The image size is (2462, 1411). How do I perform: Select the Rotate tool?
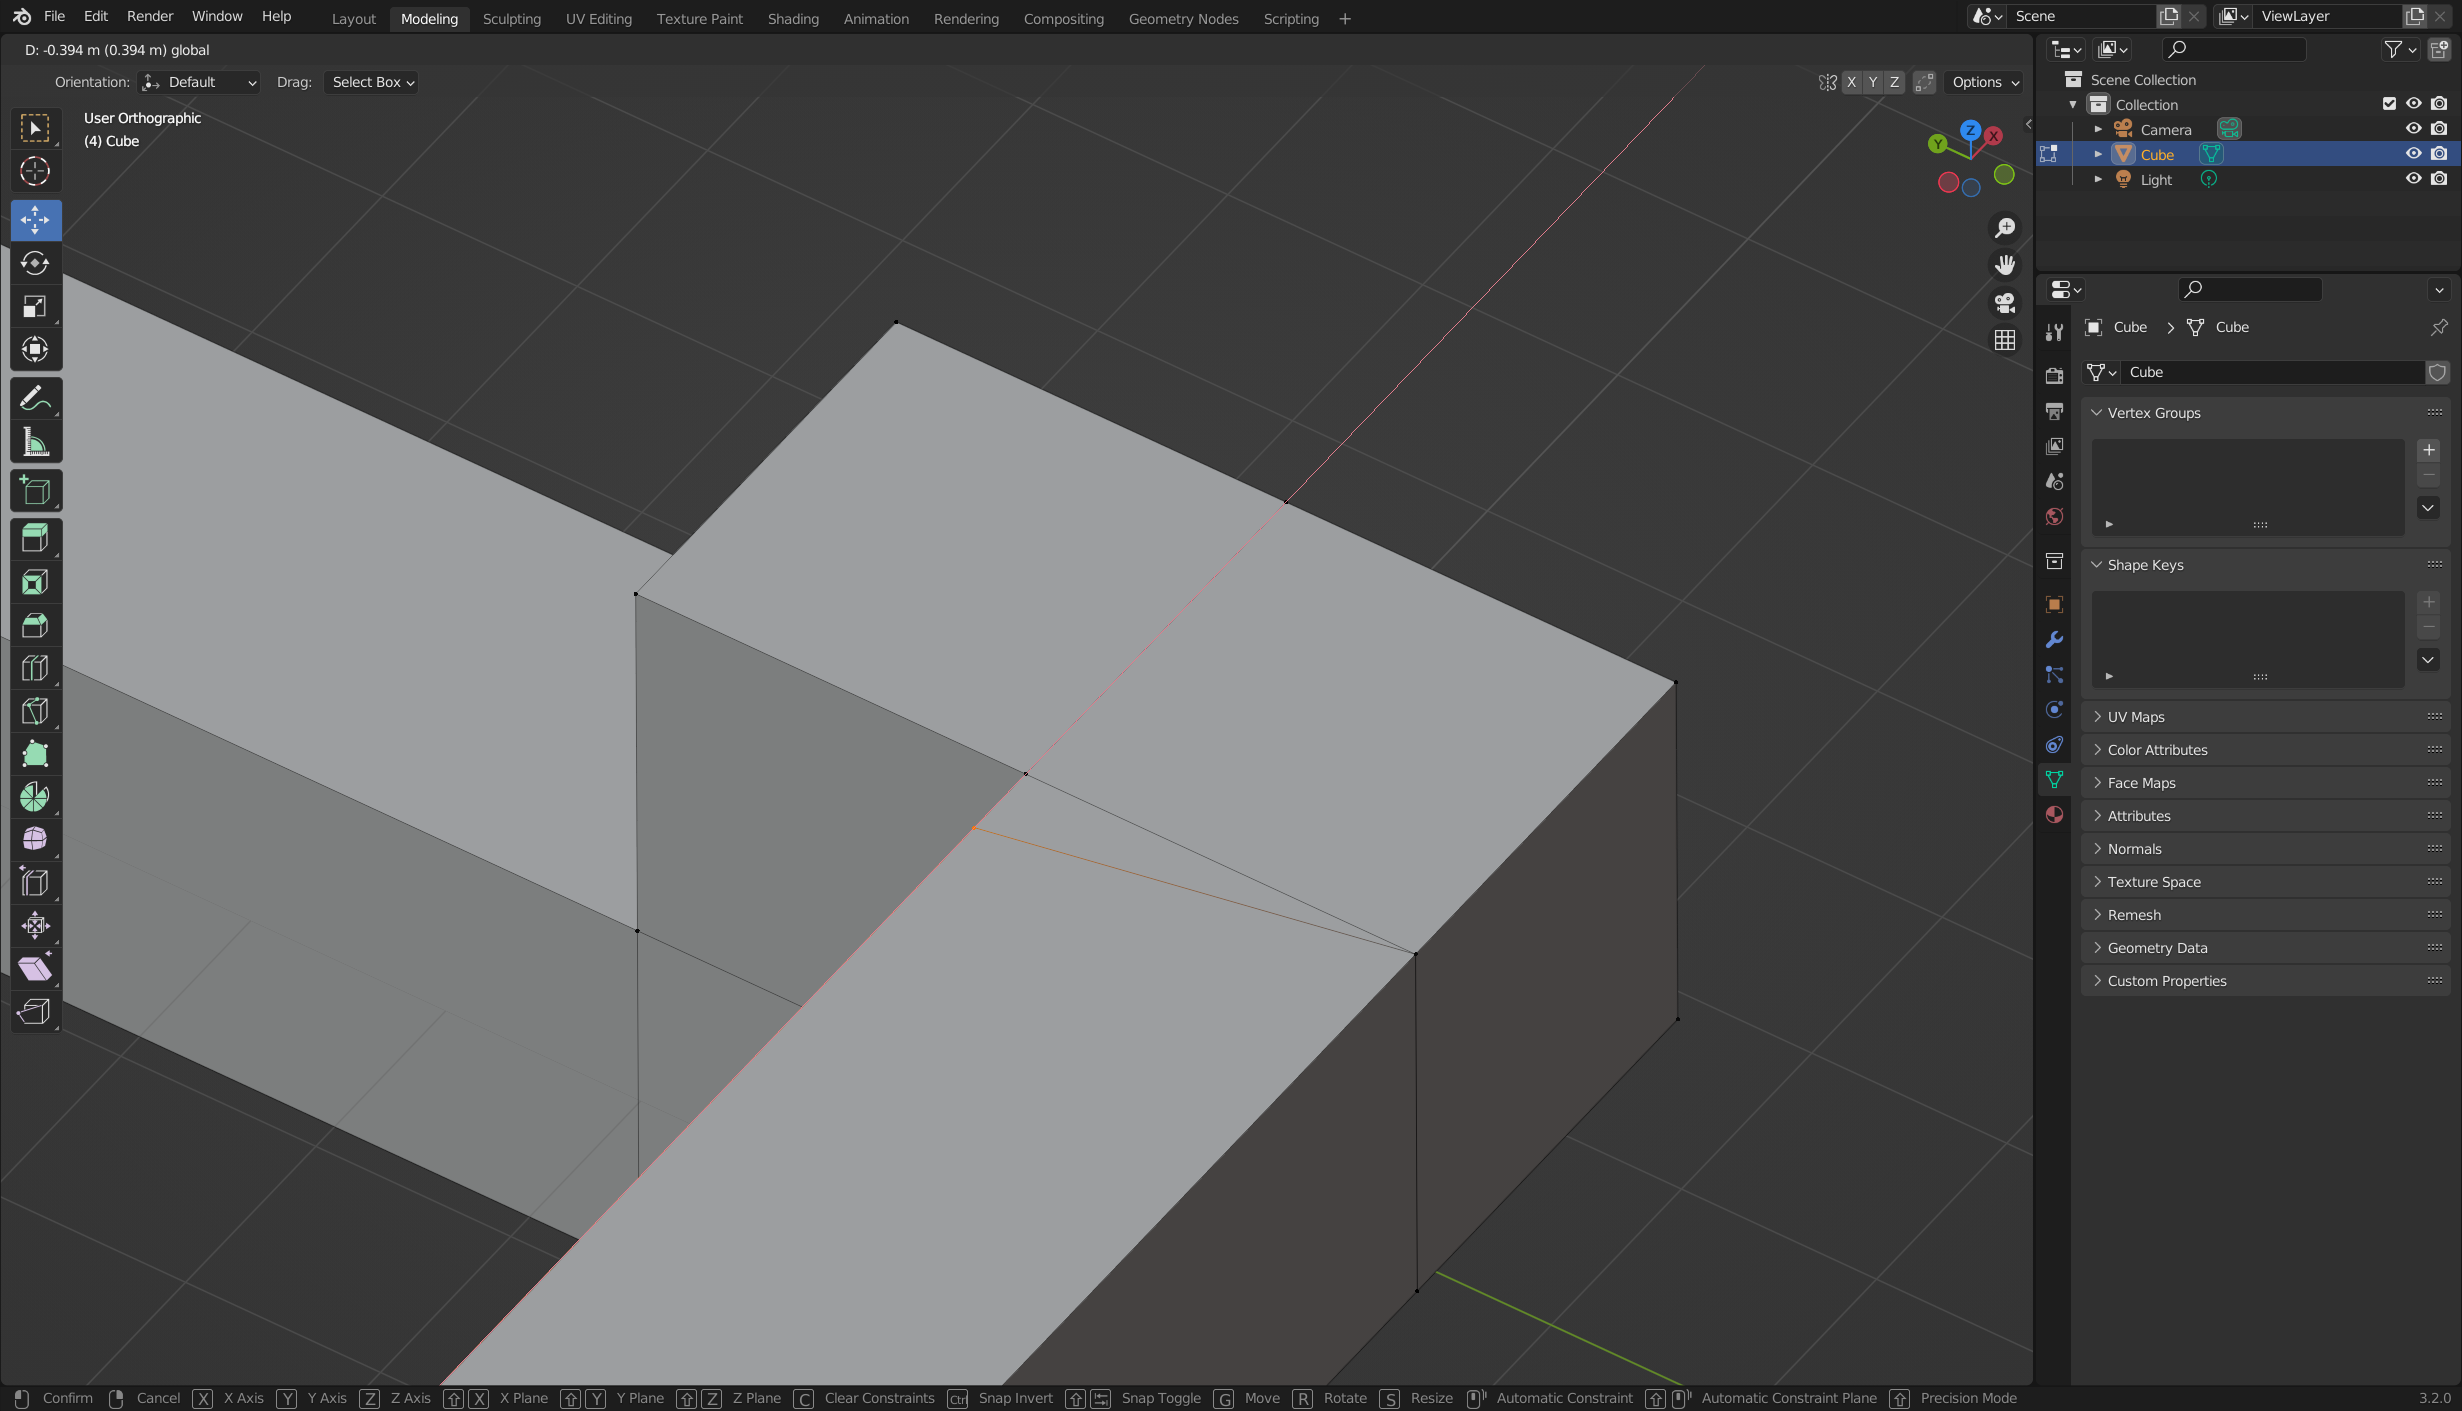click(x=35, y=263)
